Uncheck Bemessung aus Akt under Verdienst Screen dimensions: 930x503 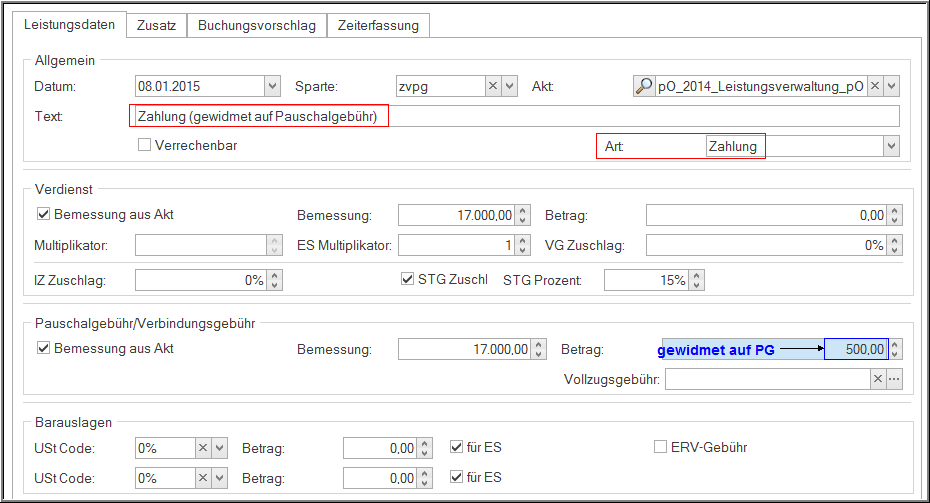[x=43, y=214]
